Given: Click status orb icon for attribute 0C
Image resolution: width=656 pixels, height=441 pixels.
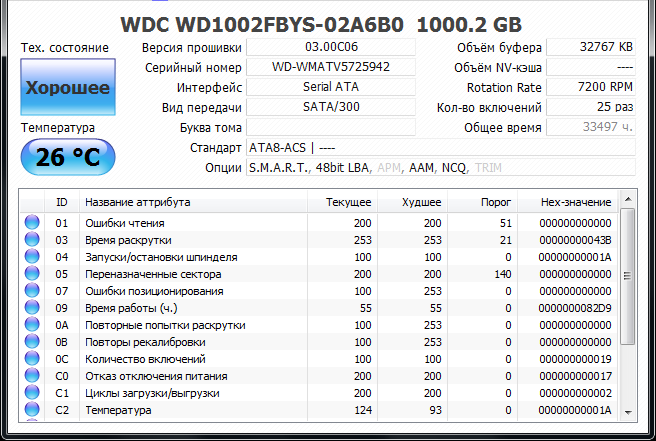Looking at the screenshot, I should 32,359.
